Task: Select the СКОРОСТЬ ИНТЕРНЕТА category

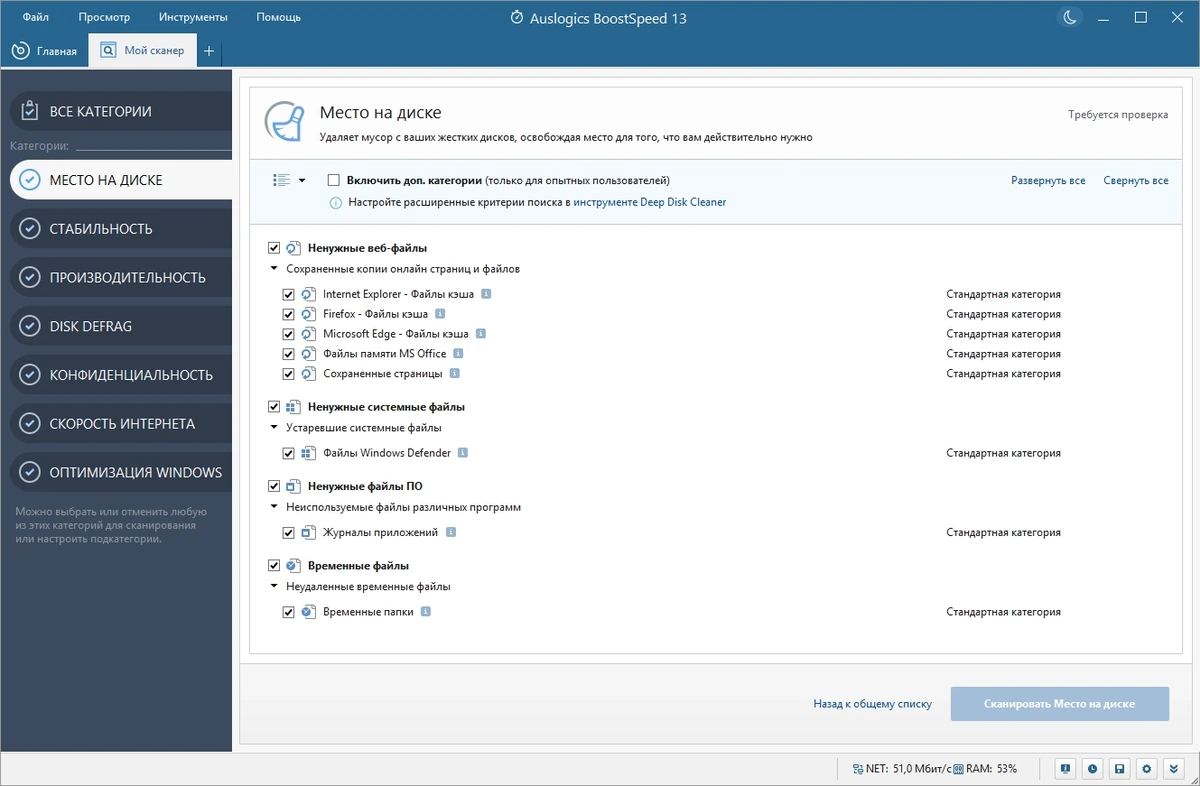Action: pyautogui.click(x=121, y=423)
